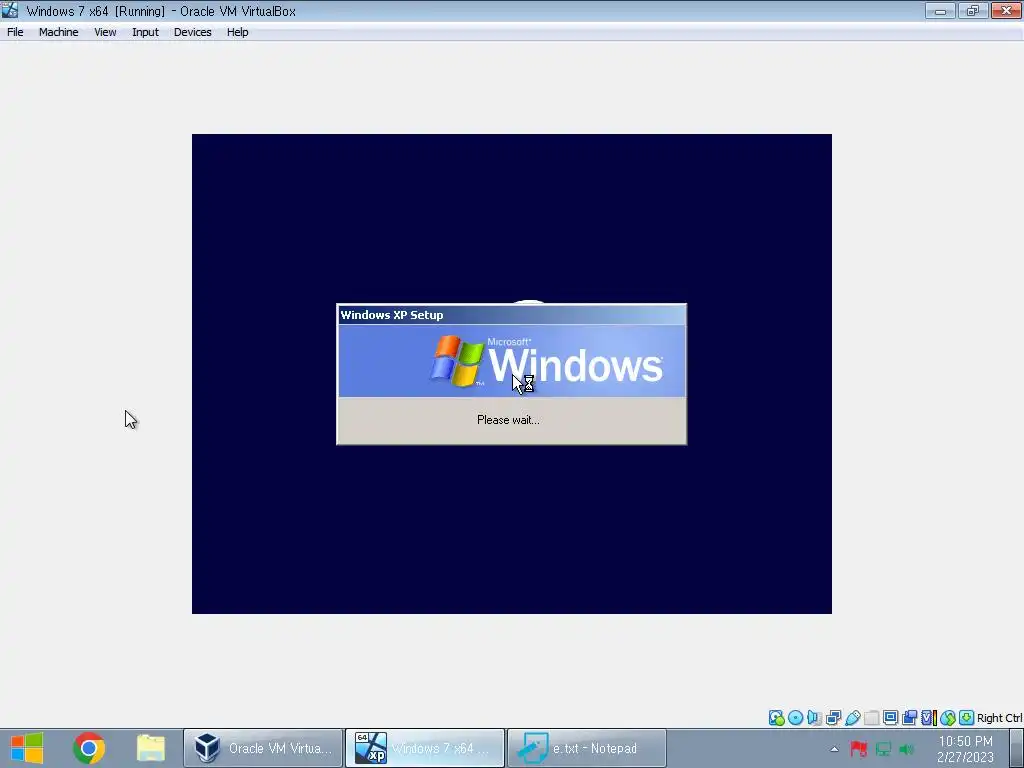Click the volume speaker tray icon
Screen dimensions: 1024x768
point(906,749)
